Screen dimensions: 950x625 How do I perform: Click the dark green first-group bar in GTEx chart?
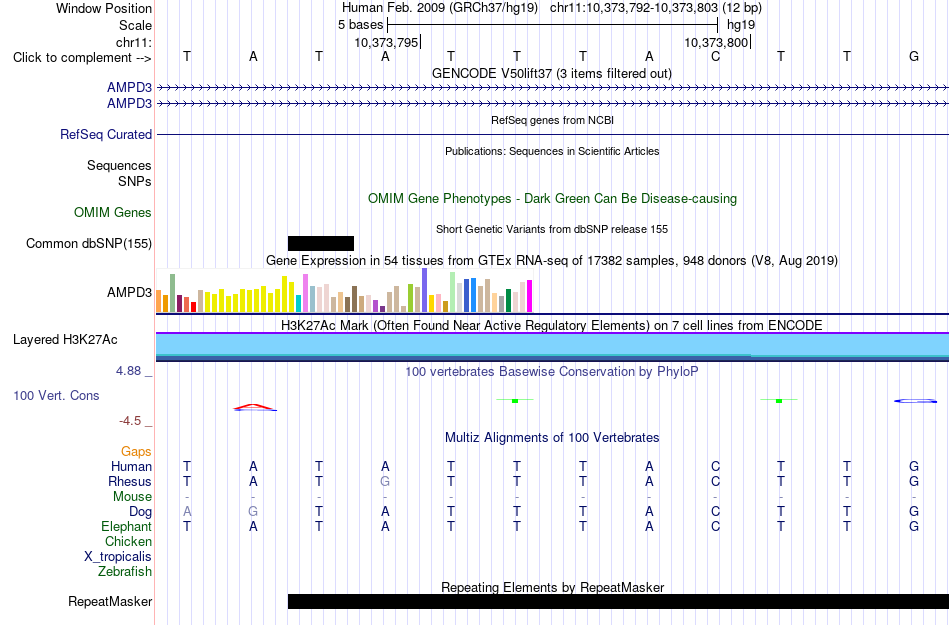click(172, 293)
